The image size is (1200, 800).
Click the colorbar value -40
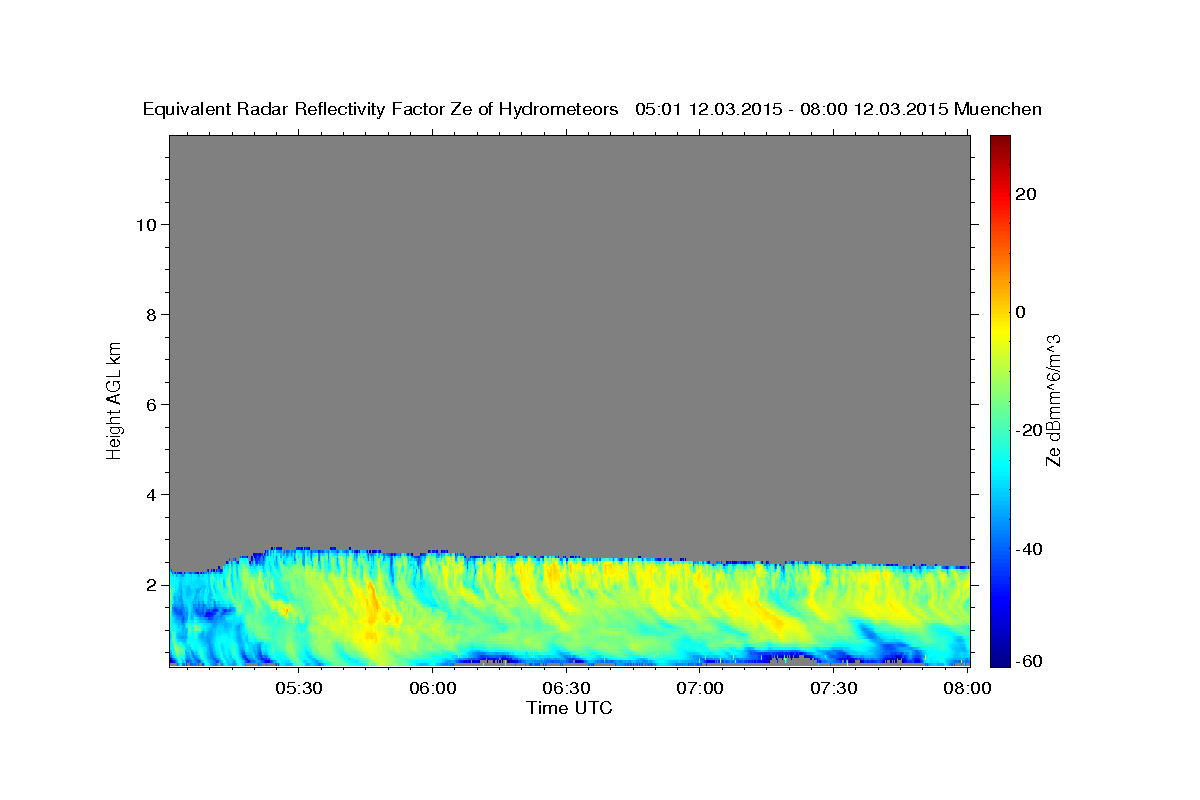tap(1028, 549)
